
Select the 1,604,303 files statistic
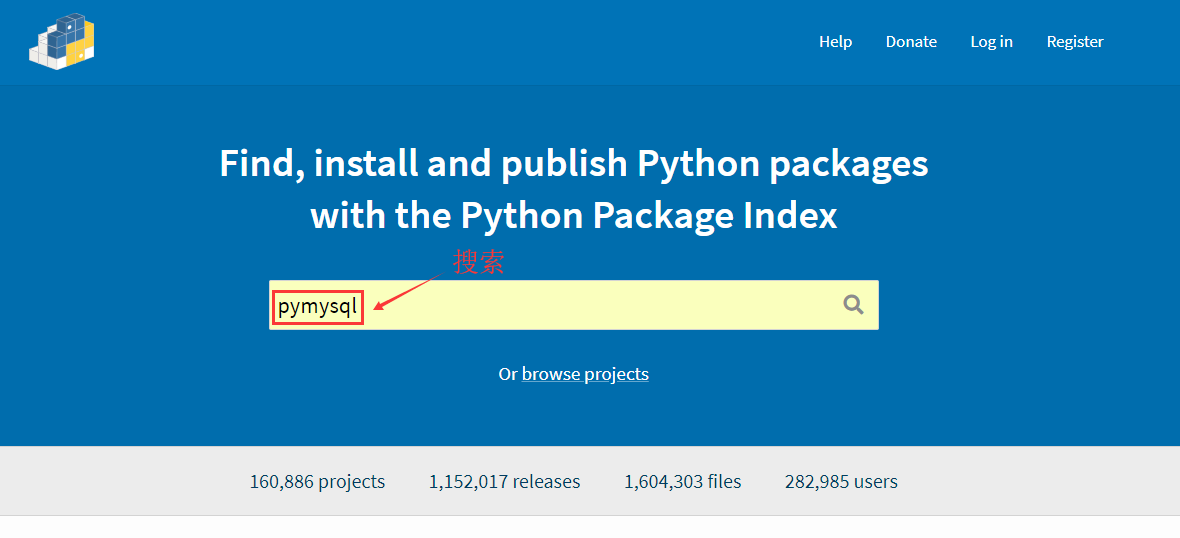tap(682, 482)
